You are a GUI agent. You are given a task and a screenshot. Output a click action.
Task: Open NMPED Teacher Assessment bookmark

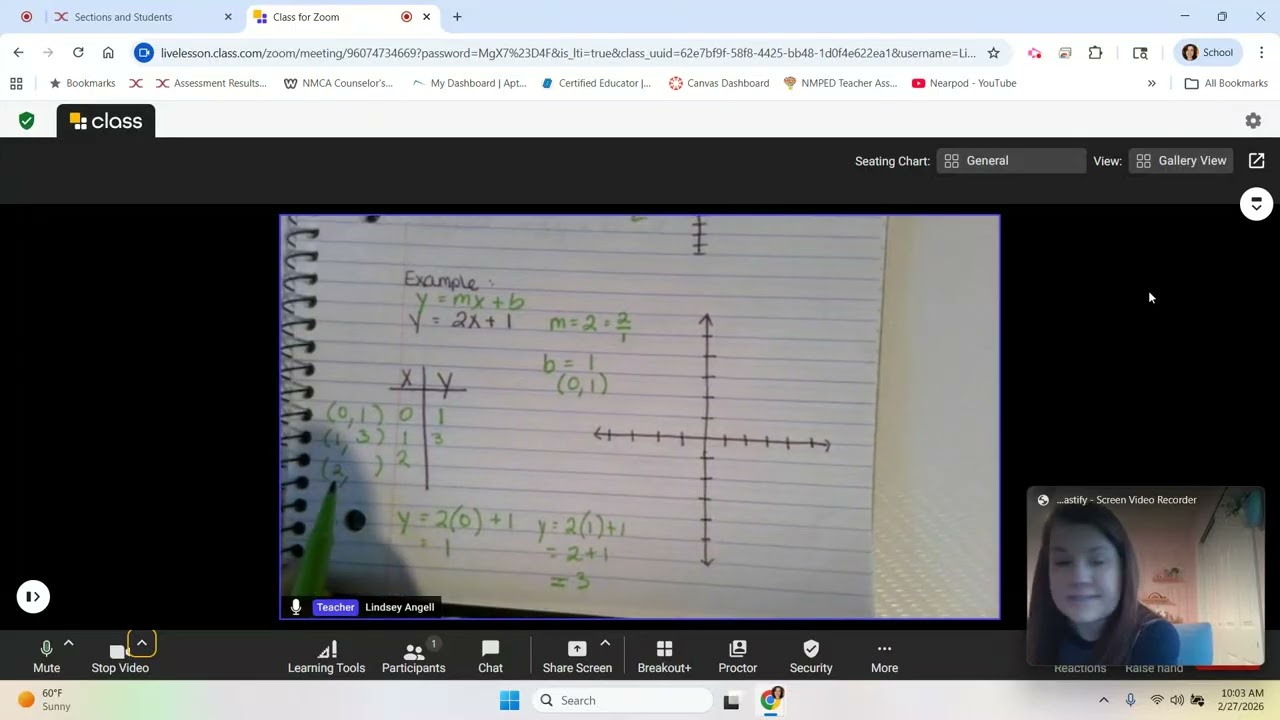coord(840,83)
